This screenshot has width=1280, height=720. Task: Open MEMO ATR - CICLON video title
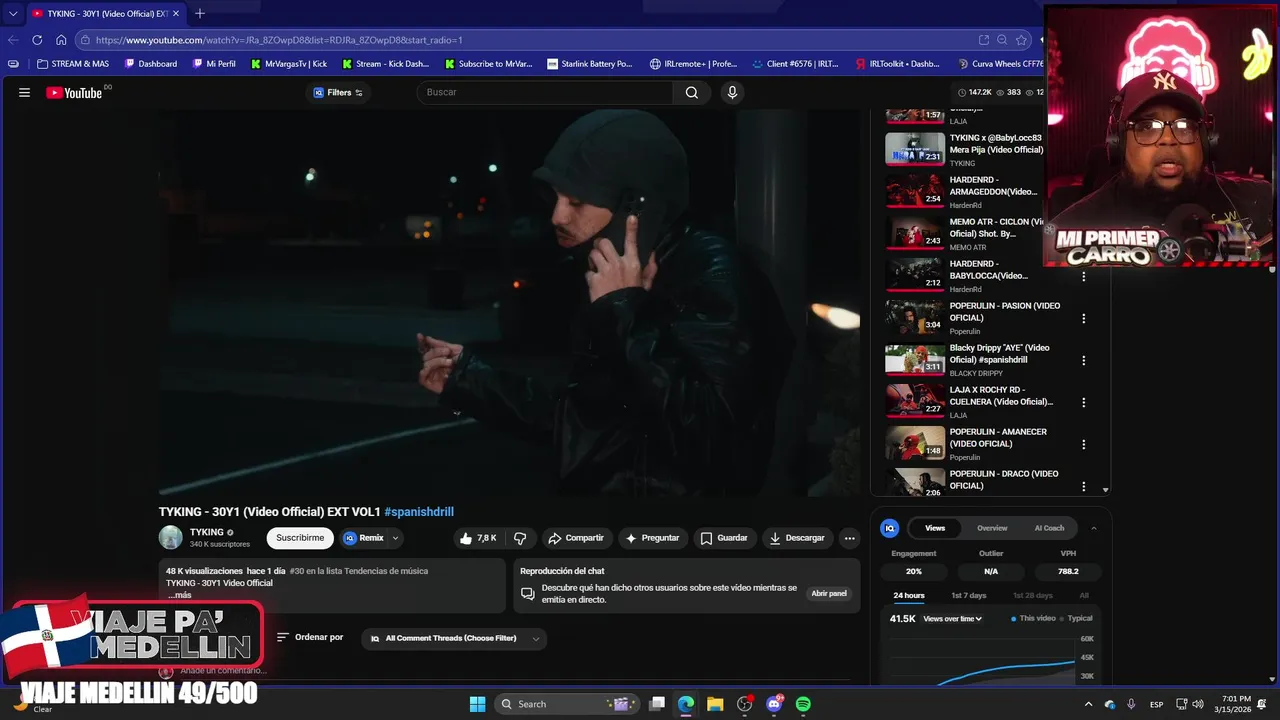tap(996, 227)
